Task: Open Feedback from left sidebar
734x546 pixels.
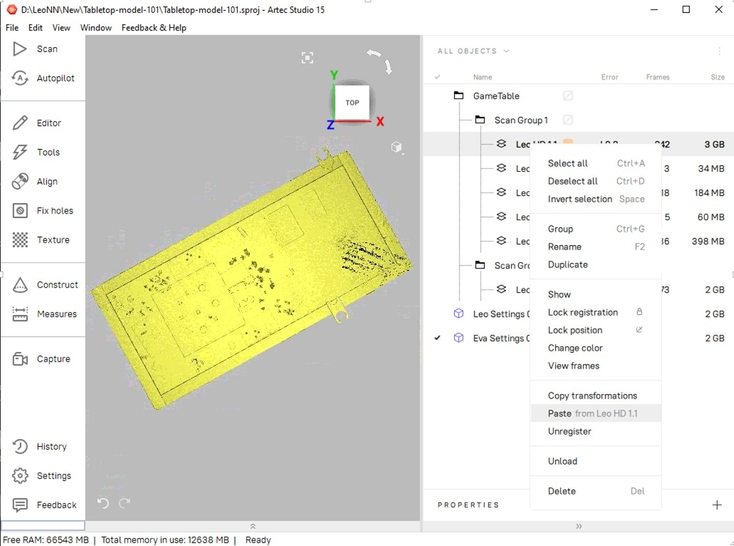Action: pos(44,504)
